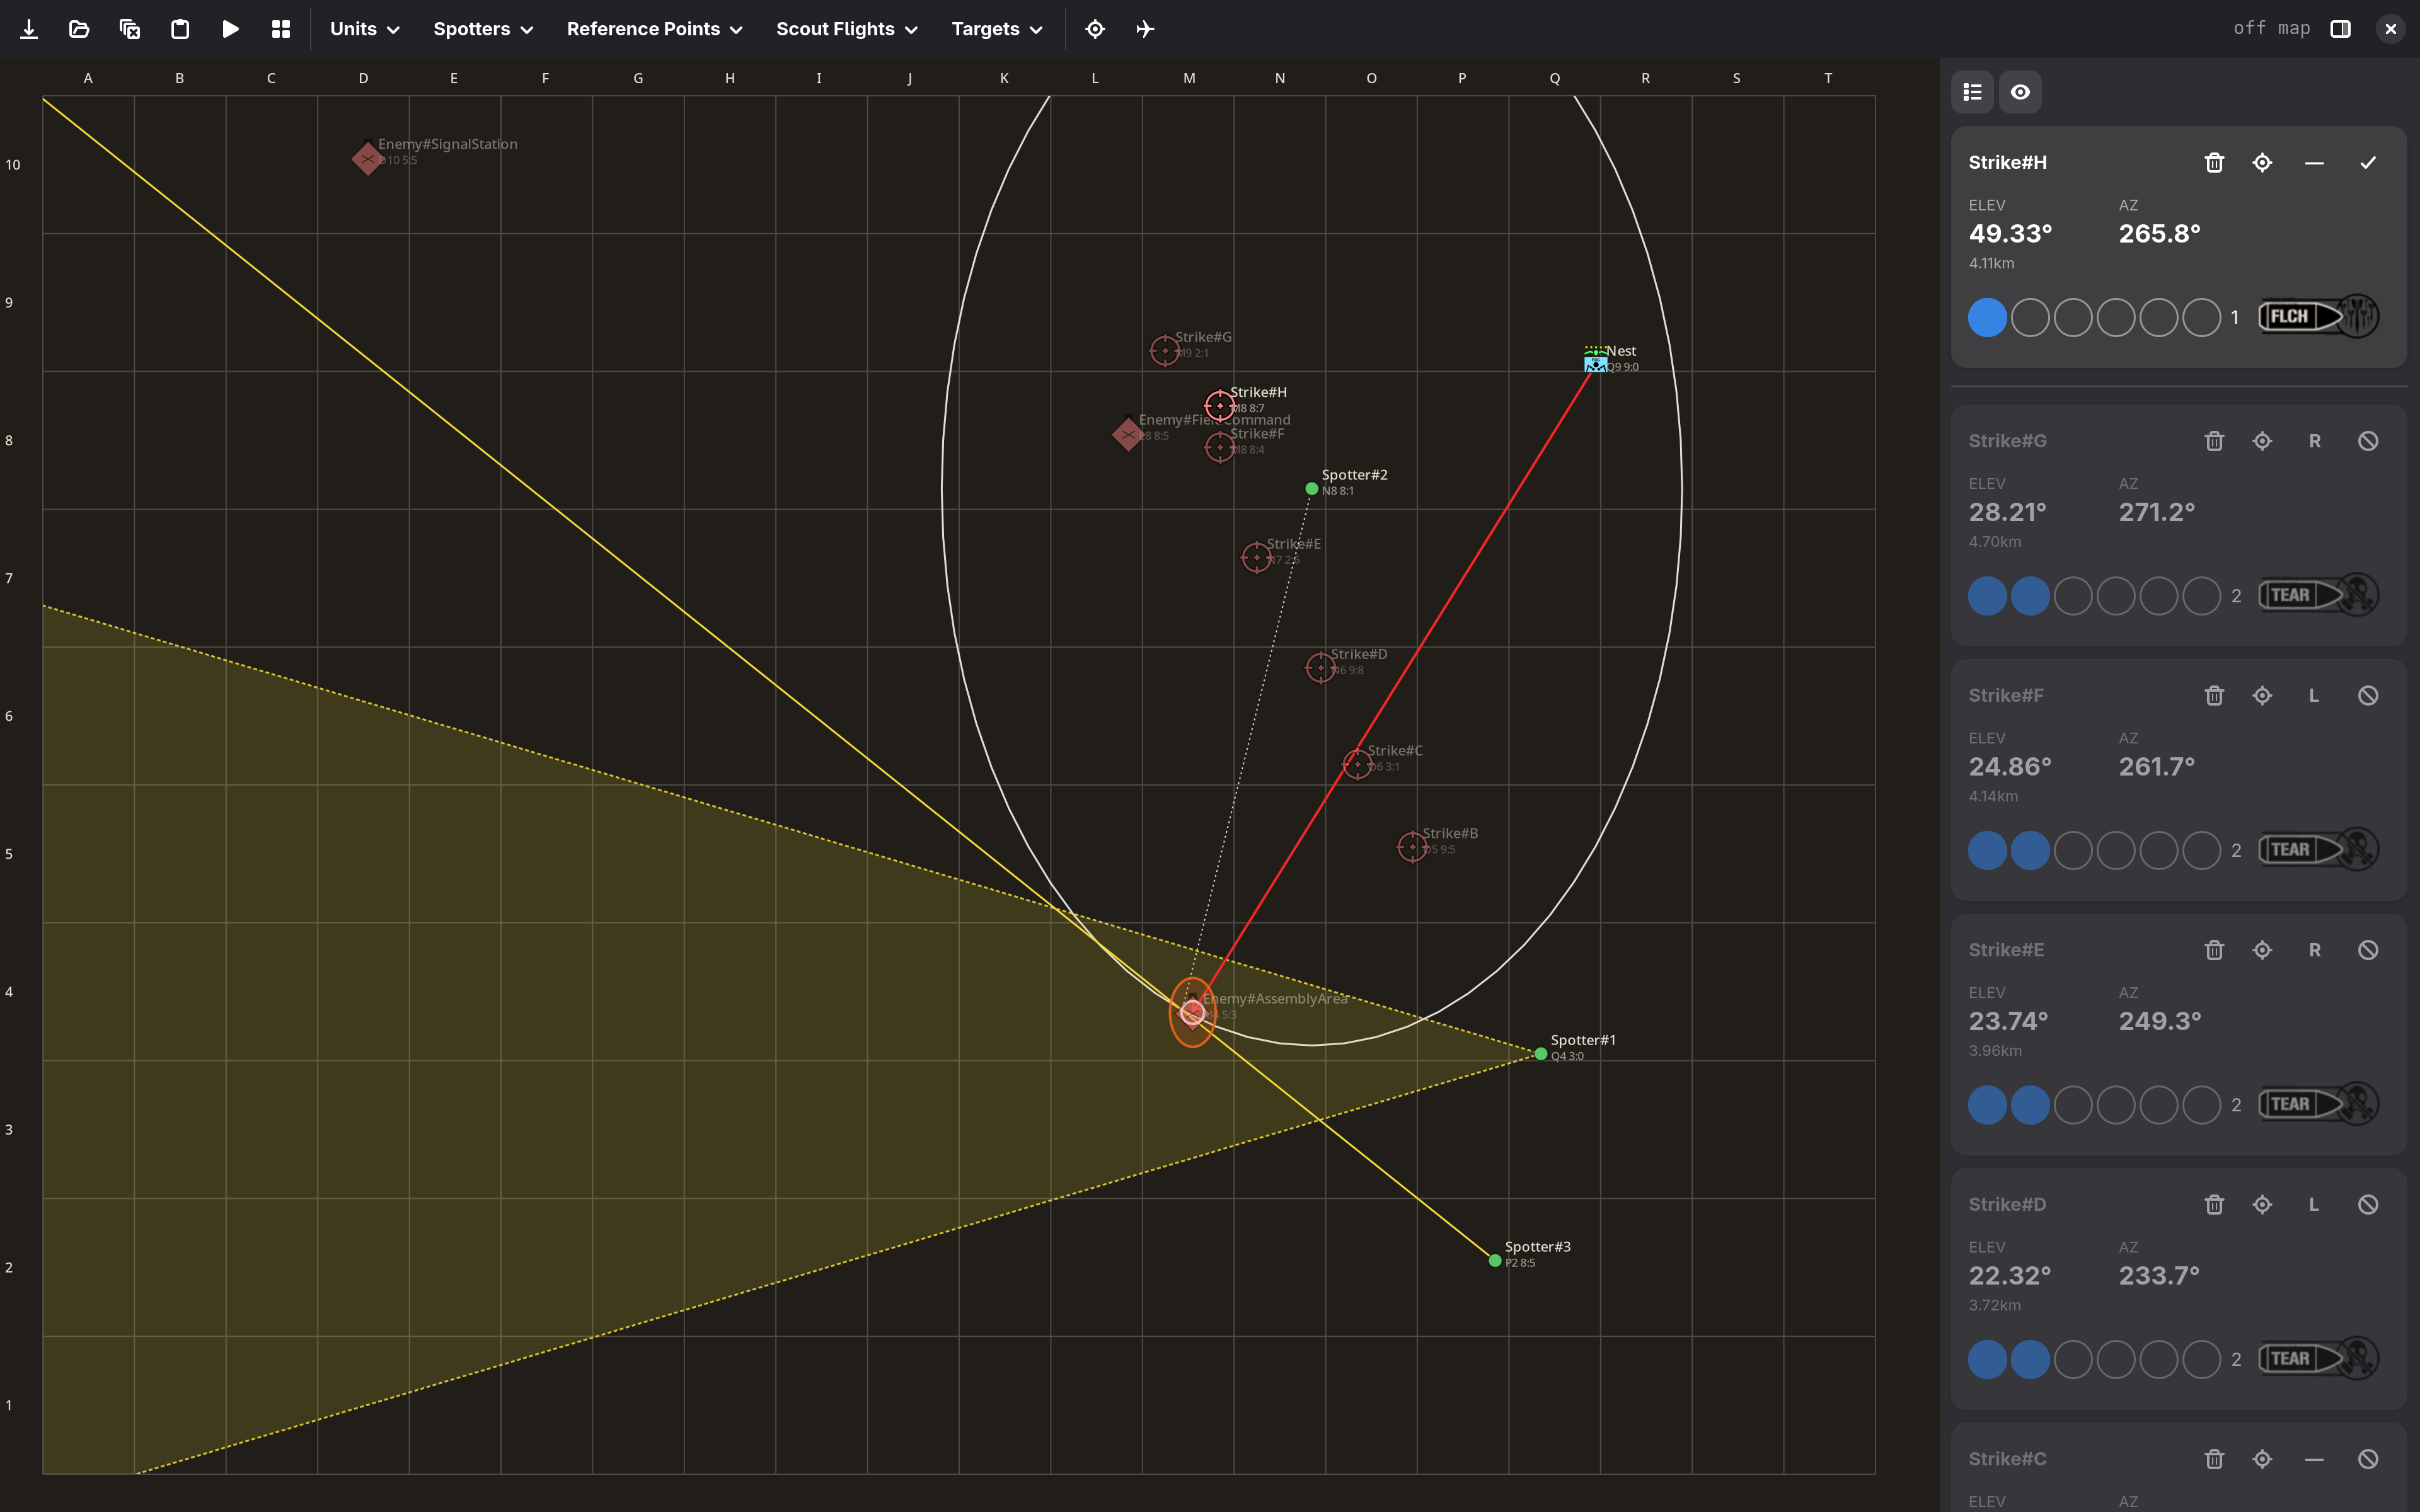Click the R side button on Strike#E
Image resolution: width=2420 pixels, height=1512 pixels.
click(2314, 950)
